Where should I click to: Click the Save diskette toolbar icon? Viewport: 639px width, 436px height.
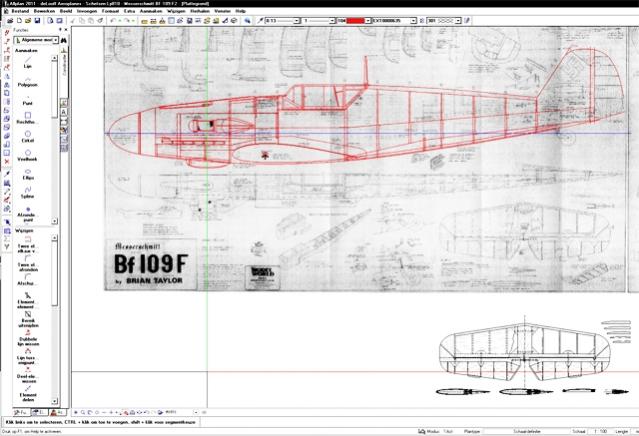coord(37,20)
